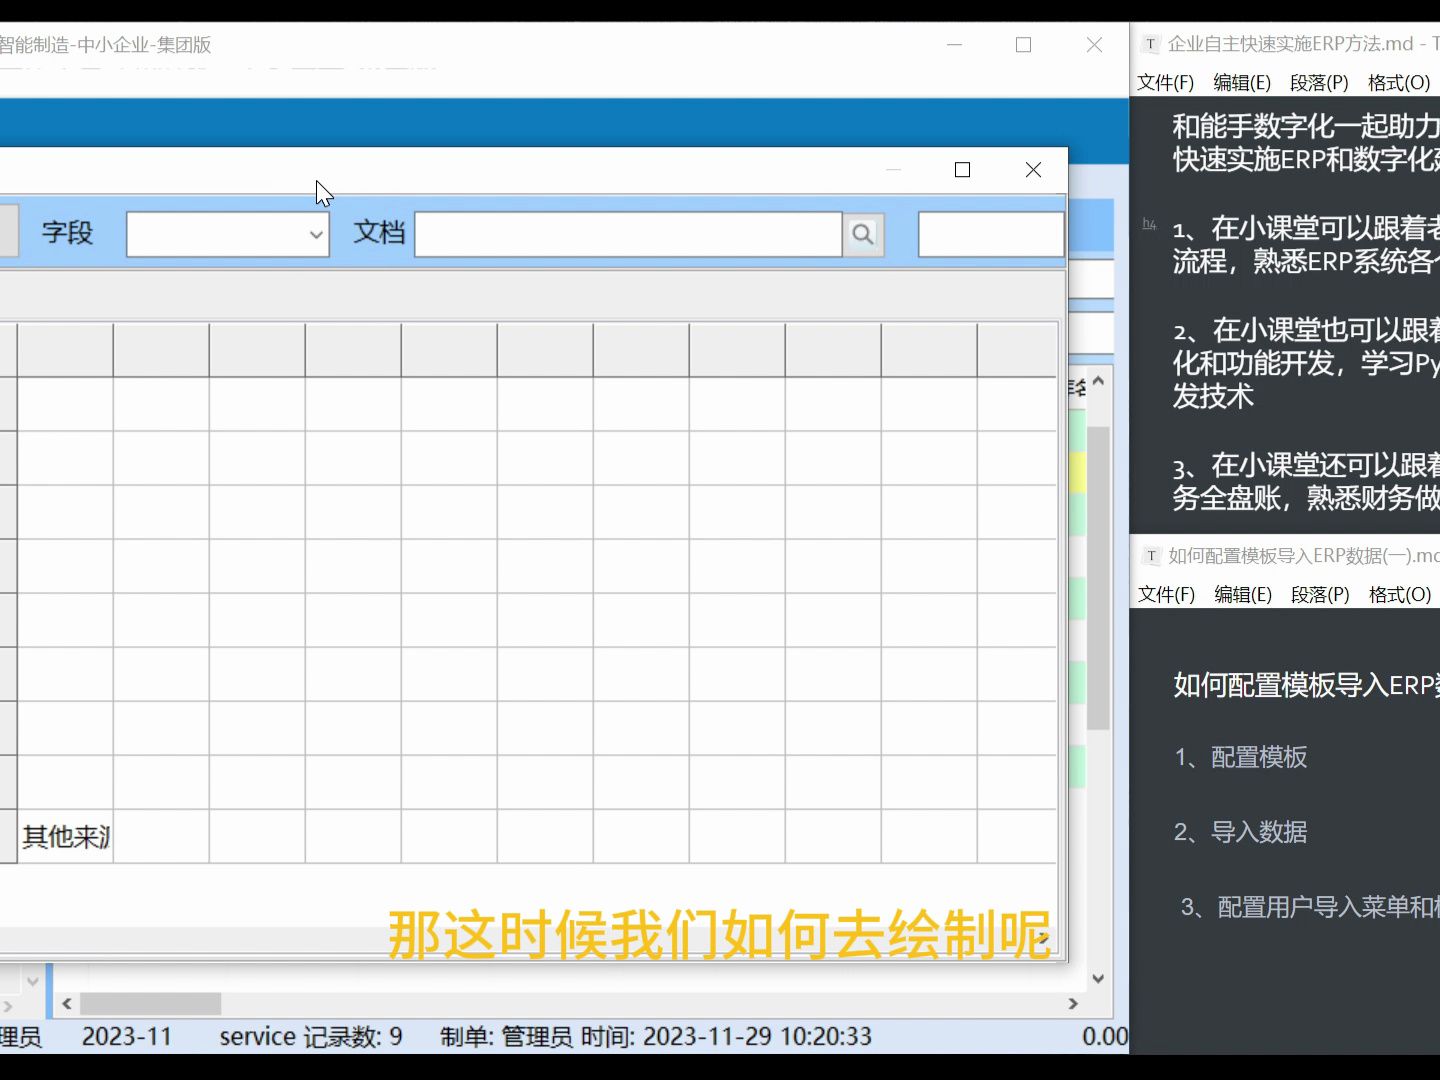The width and height of the screenshot is (1440, 1080).
Task: Click the h4 heading marker in the editor margin
Action: pos(1147,224)
